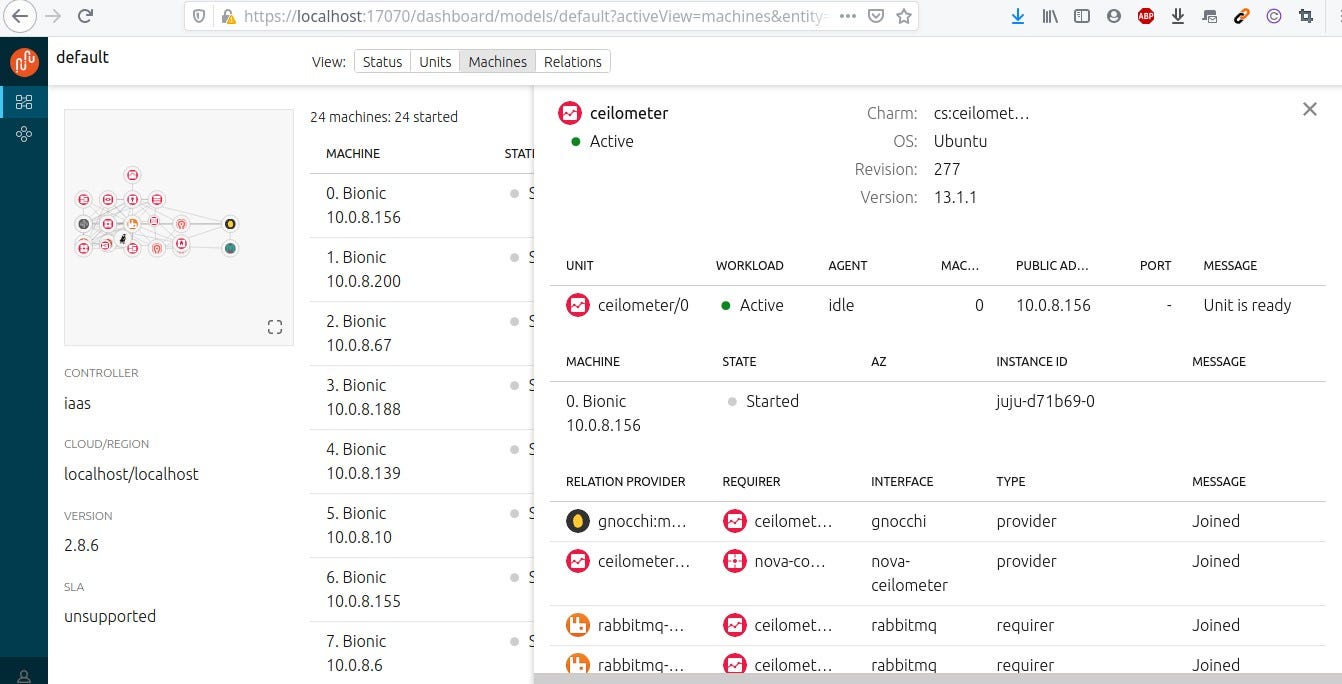Select machine row 4. Bionic 10.0.8.139
The image size is (1342, 684).
point(421,461)
